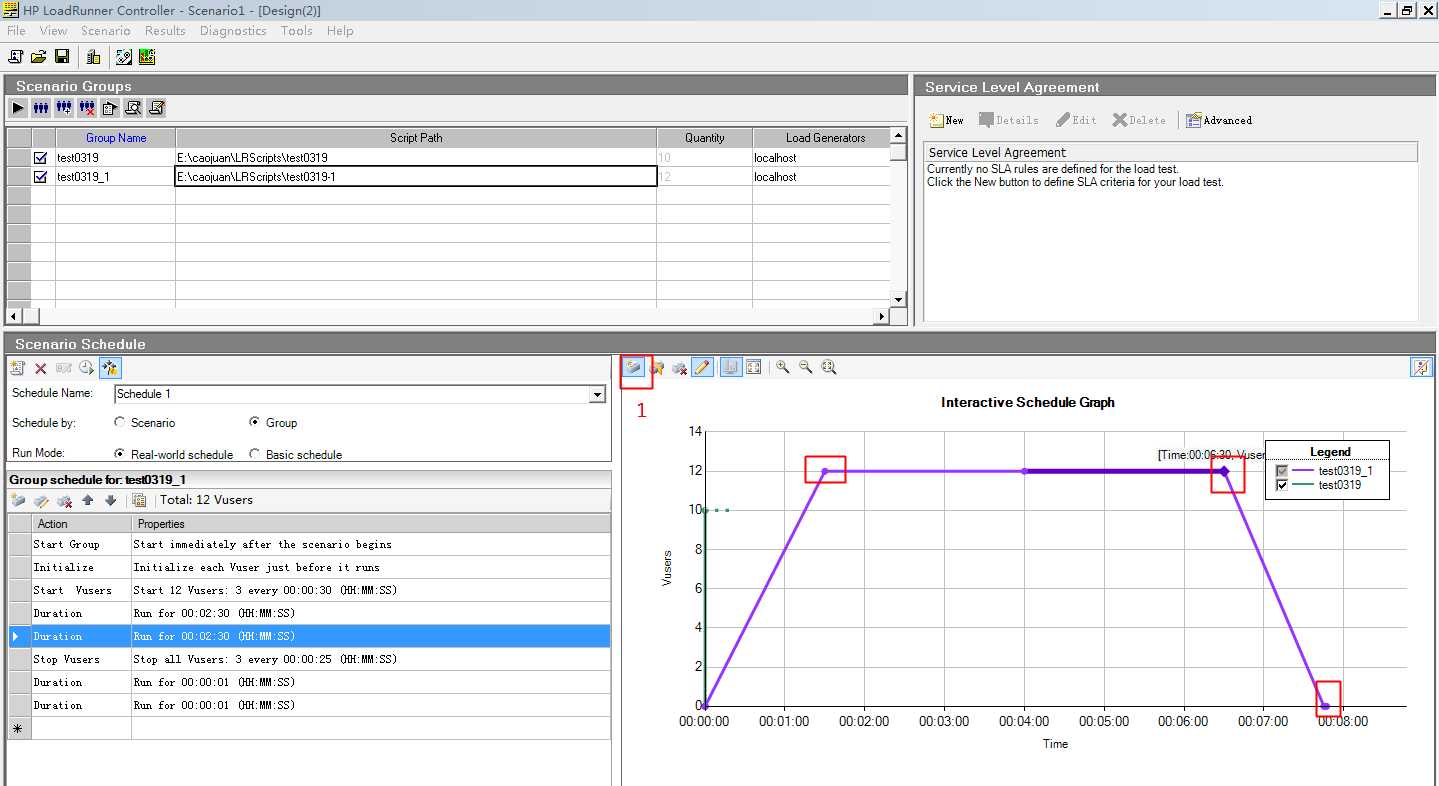Open the Help menu
The height and width of the screenshot is (786, 1439).
click(340, 31)
